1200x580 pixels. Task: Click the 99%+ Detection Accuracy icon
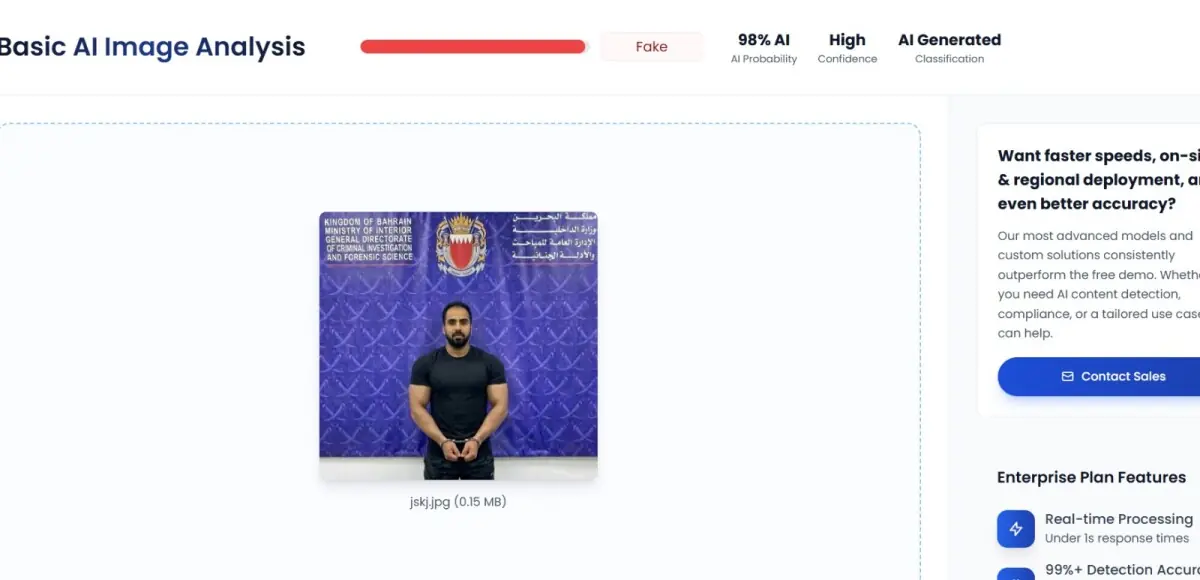coord(1016,574)
